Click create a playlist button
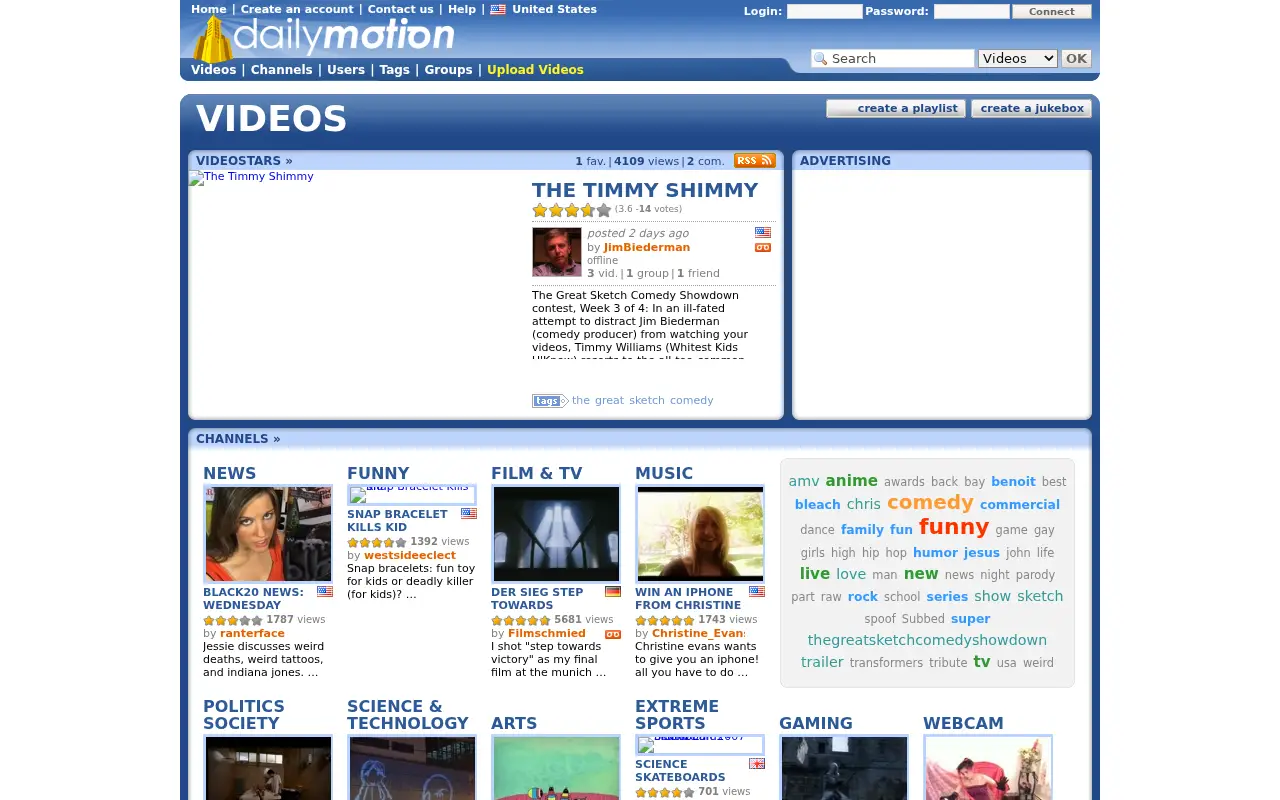This screenshot has height=800, width=1280. pyautogui.click(x=896, y=108)
